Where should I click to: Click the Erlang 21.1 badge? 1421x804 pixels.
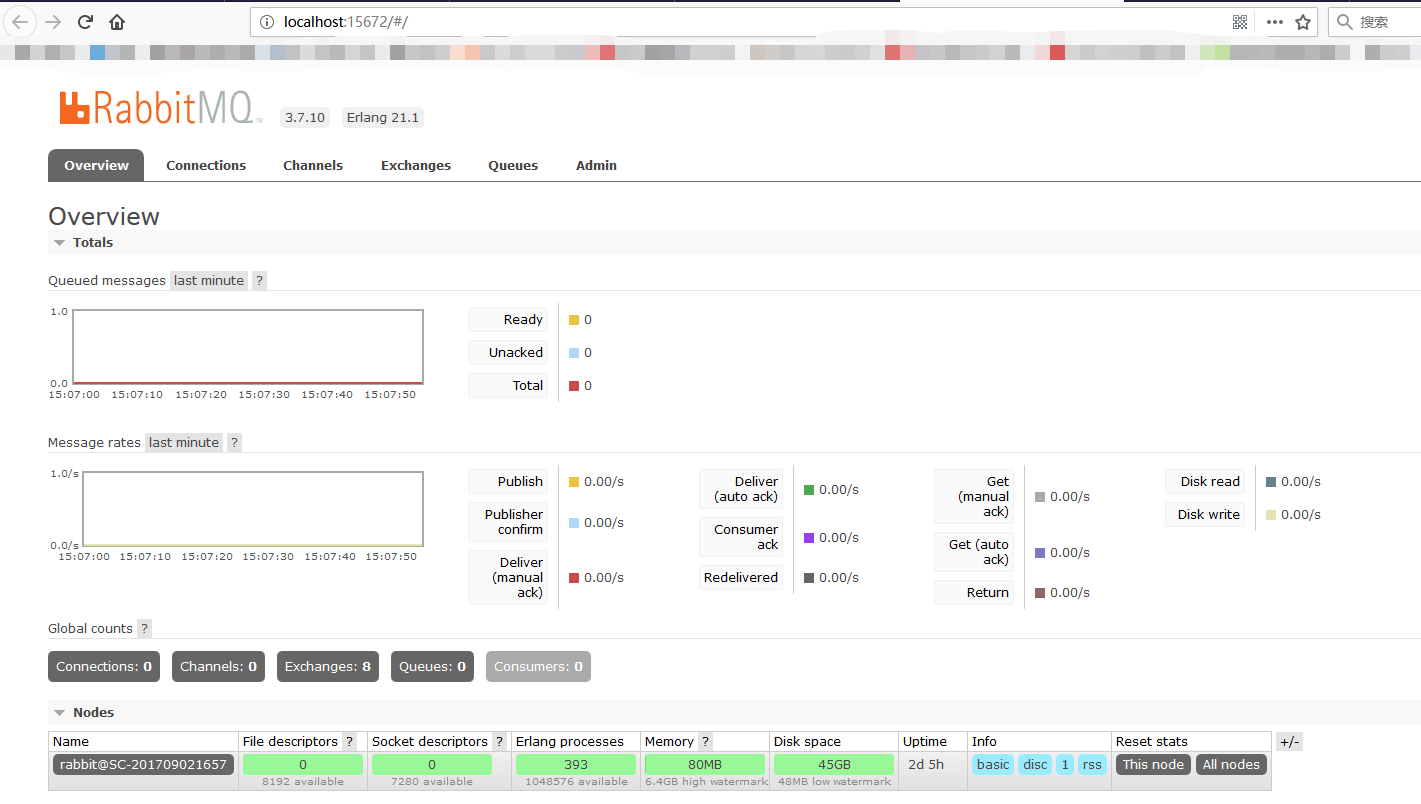383,118
